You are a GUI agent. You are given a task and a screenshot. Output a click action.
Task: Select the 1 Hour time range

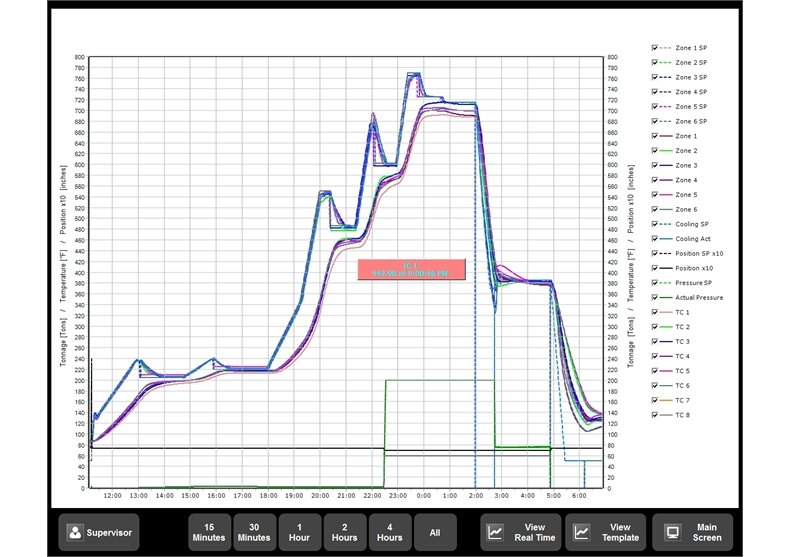(x=299, y=533)
